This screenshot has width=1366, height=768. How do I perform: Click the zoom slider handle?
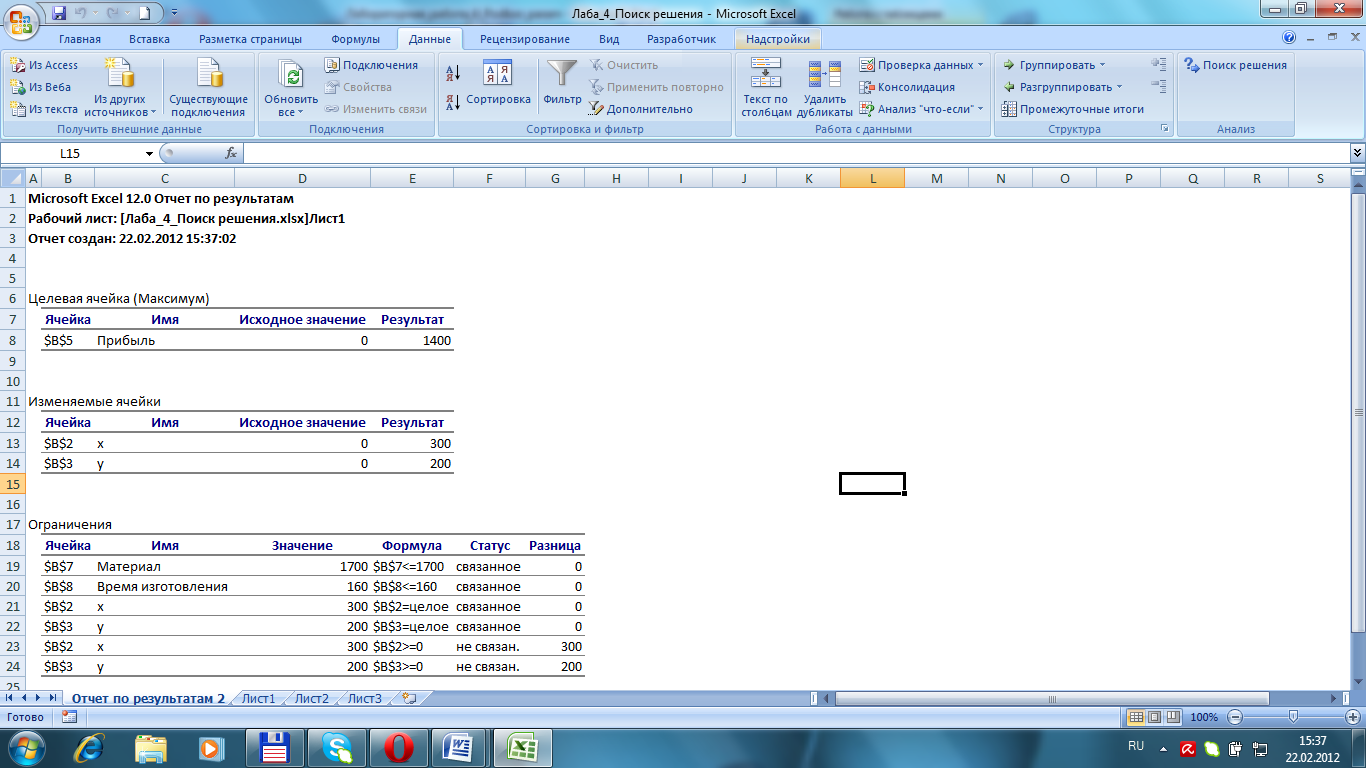pyautogui.click(x=1294, y=717)
